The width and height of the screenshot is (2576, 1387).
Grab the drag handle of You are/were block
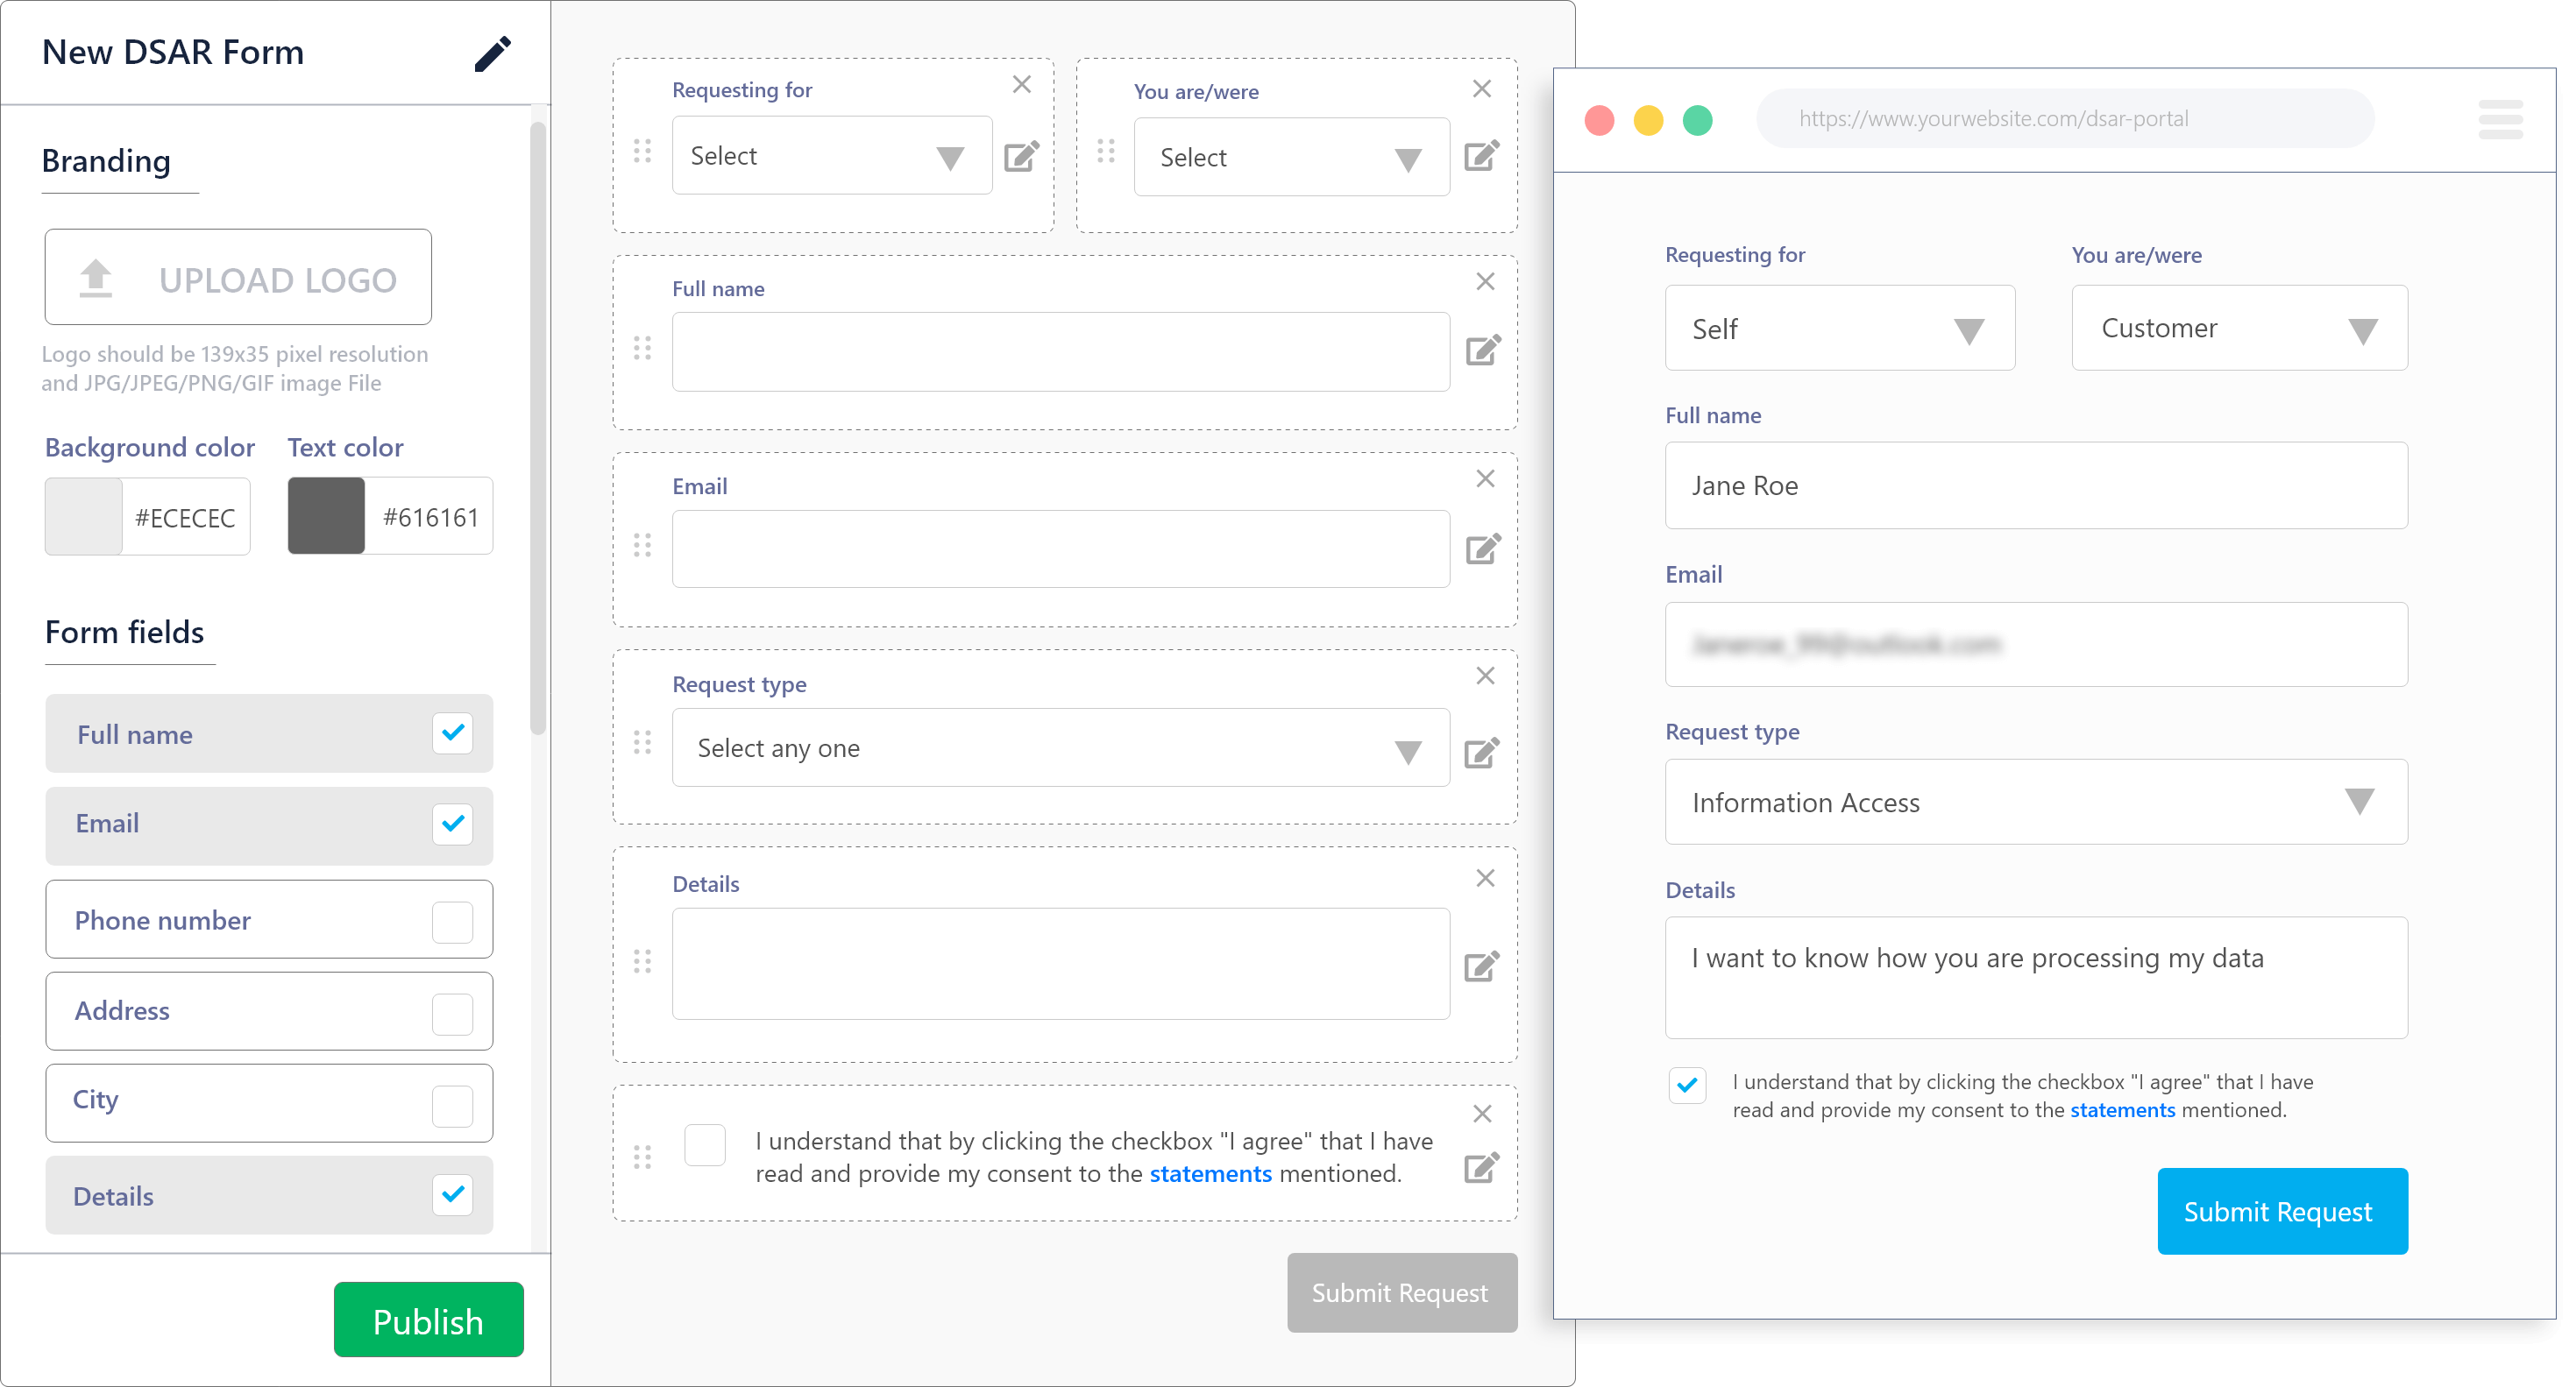(1105, 151)
